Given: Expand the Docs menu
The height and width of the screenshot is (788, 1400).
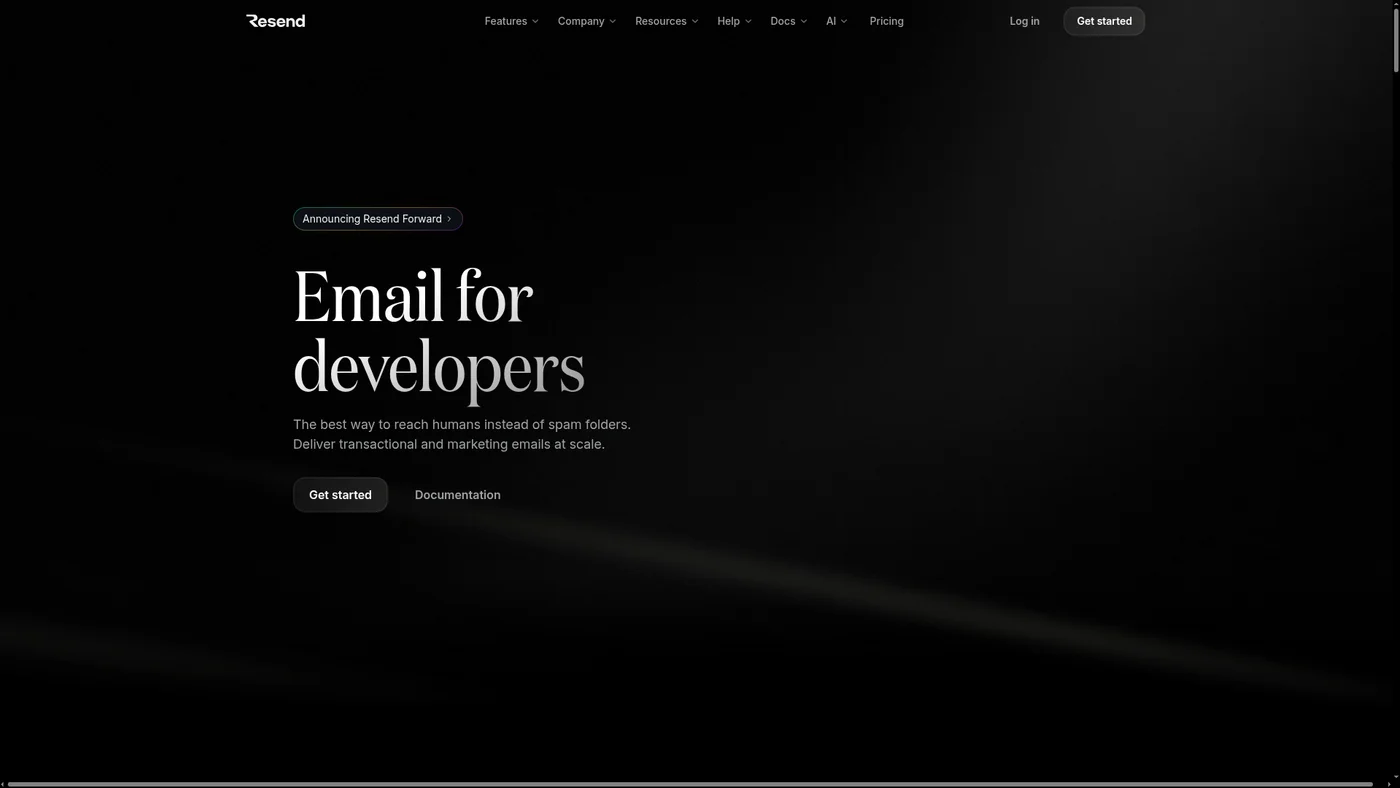Looking at the screenshot, I should point(788,21).
